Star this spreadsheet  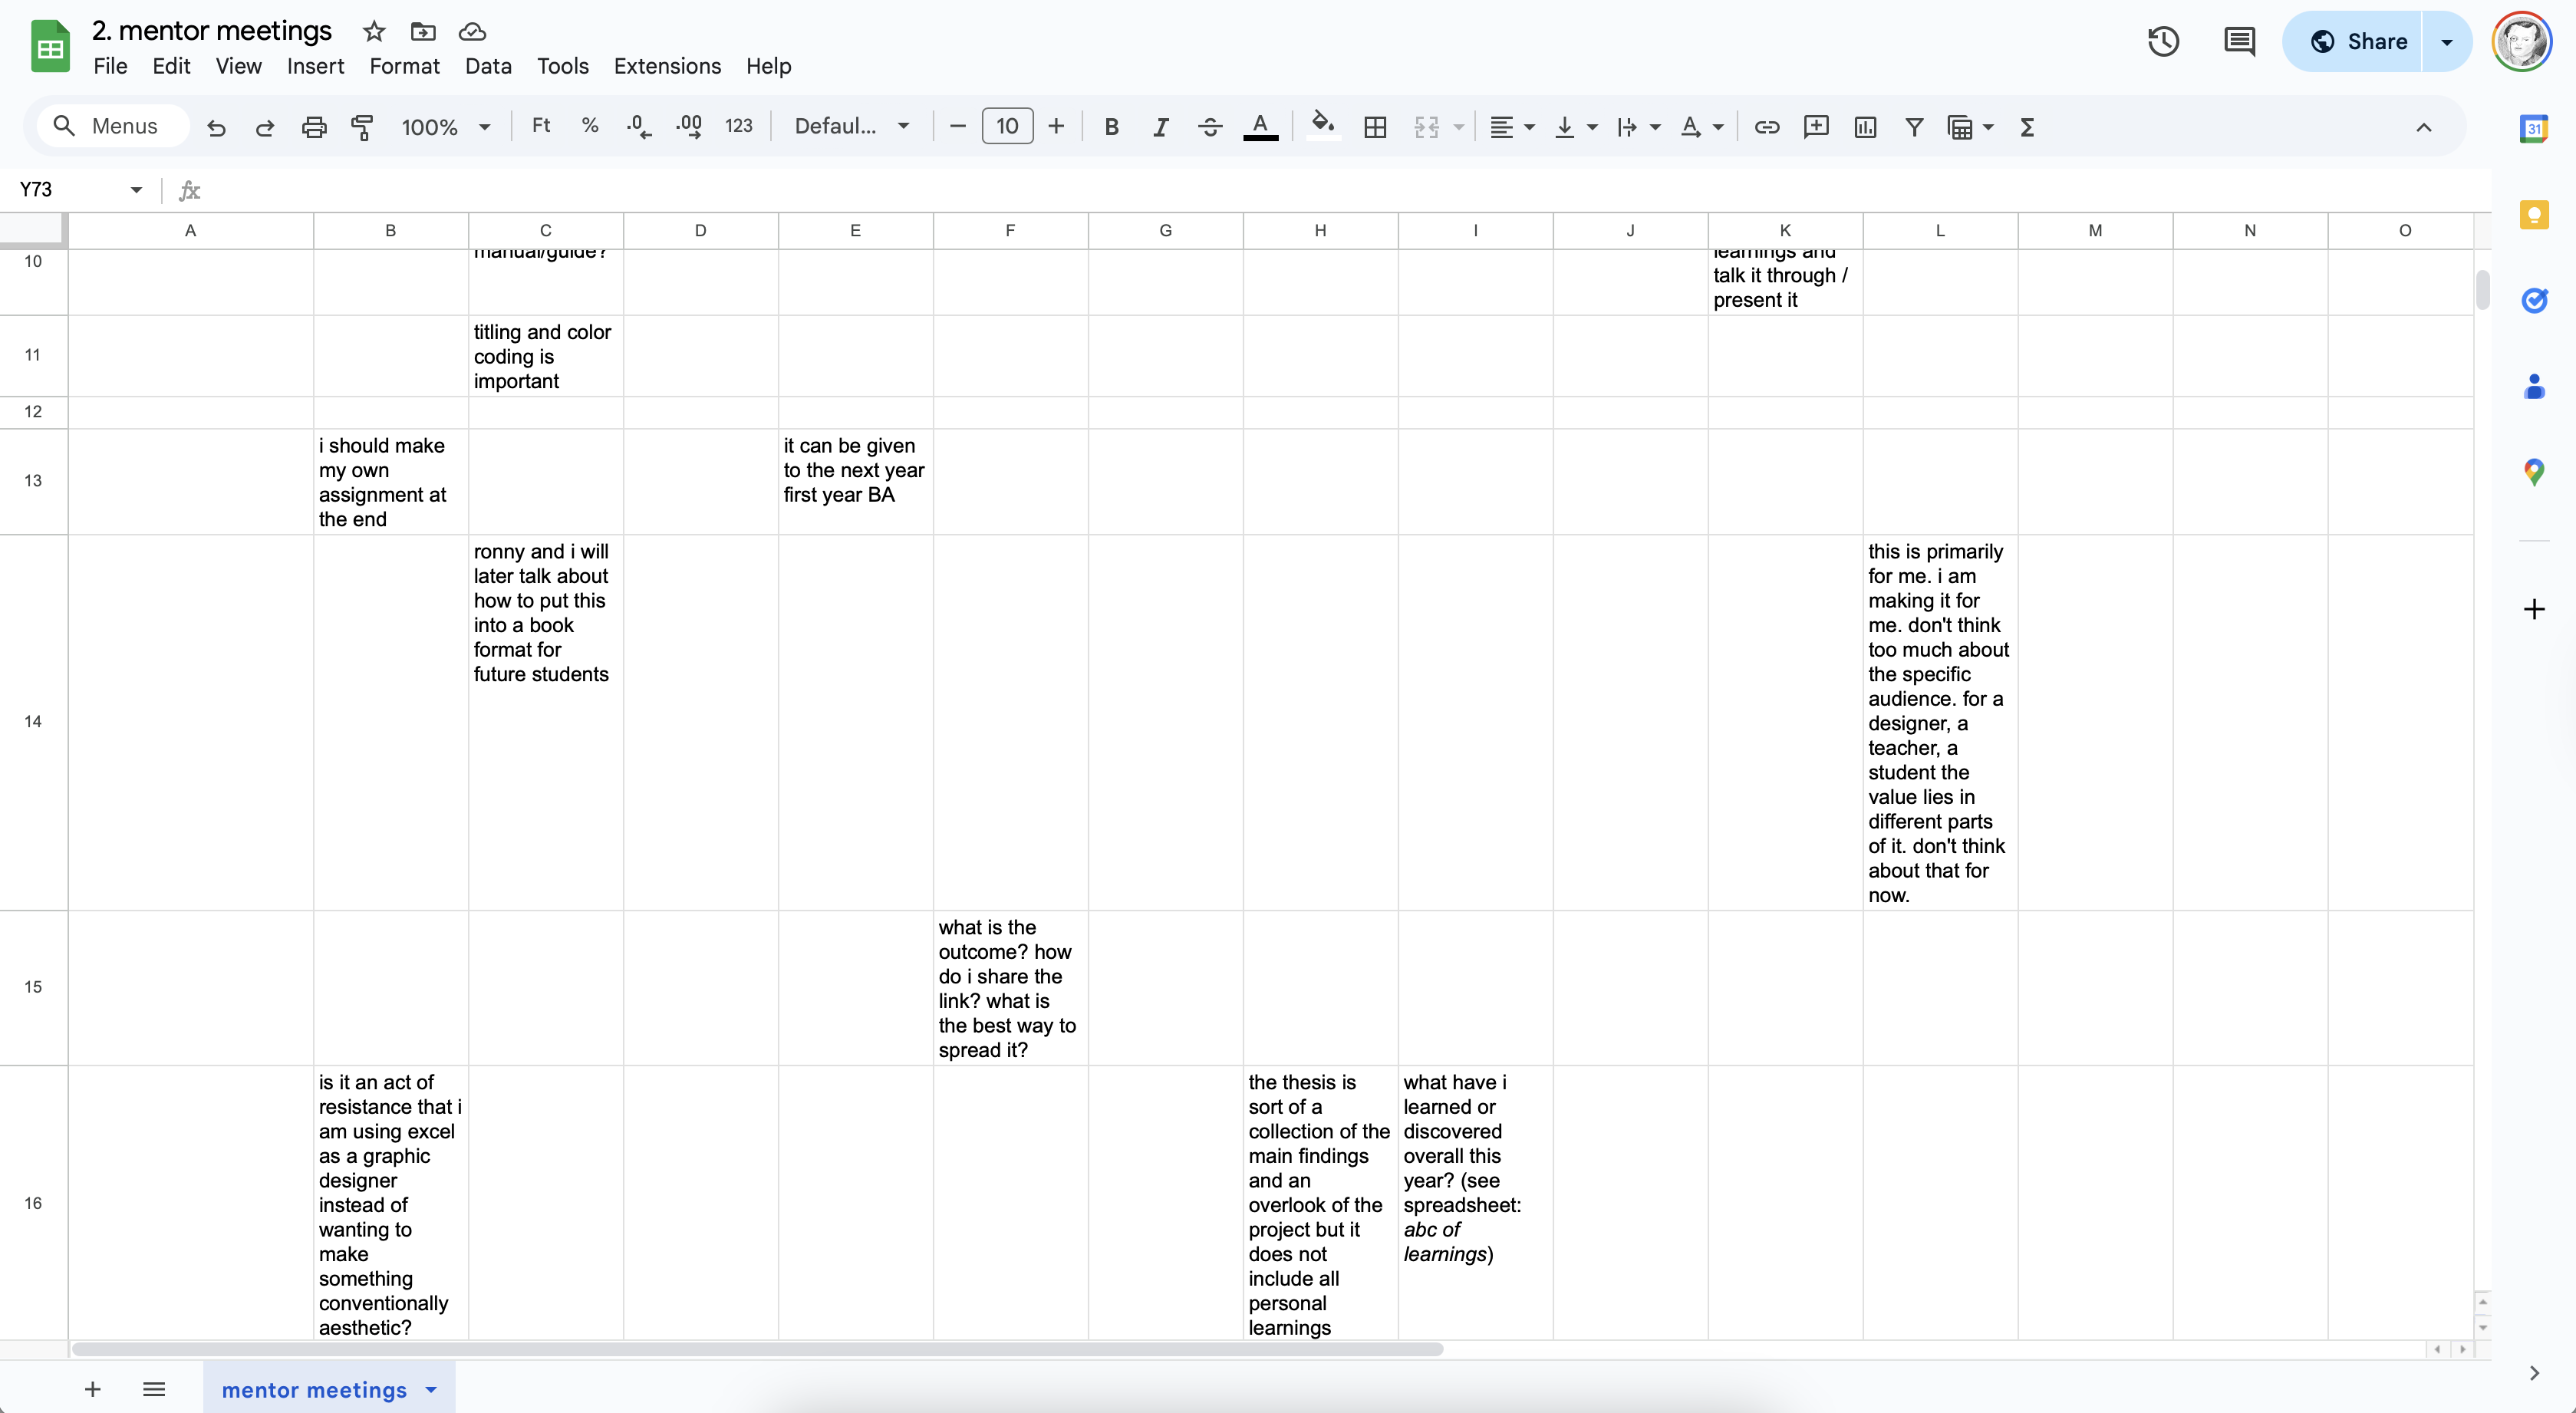(374, 31)
